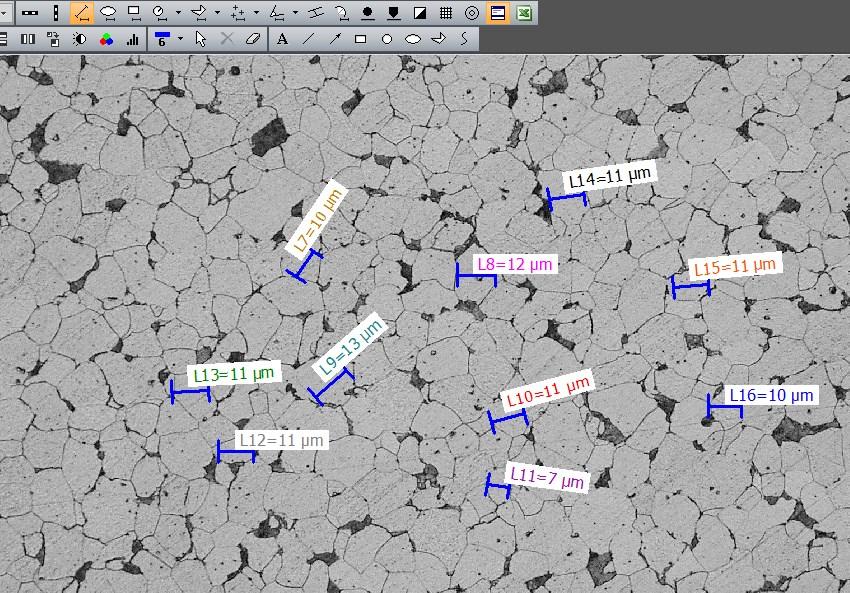Select the angle measurement tool
This screenshot has height=593, width=850.
click(277, 12)
